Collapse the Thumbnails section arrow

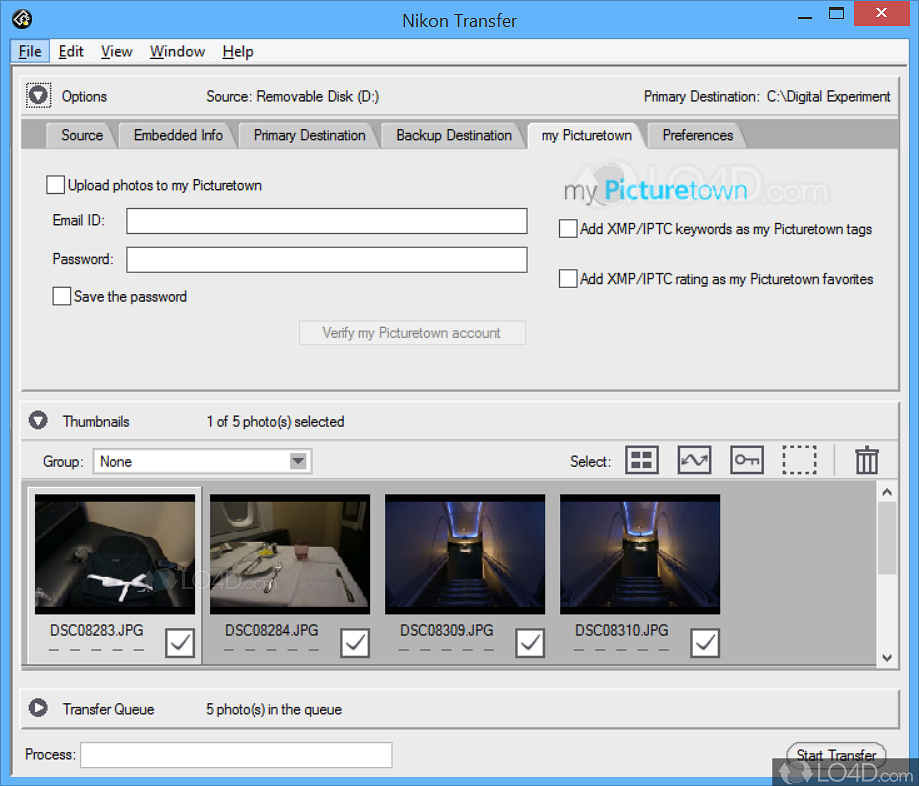(38, 420)
